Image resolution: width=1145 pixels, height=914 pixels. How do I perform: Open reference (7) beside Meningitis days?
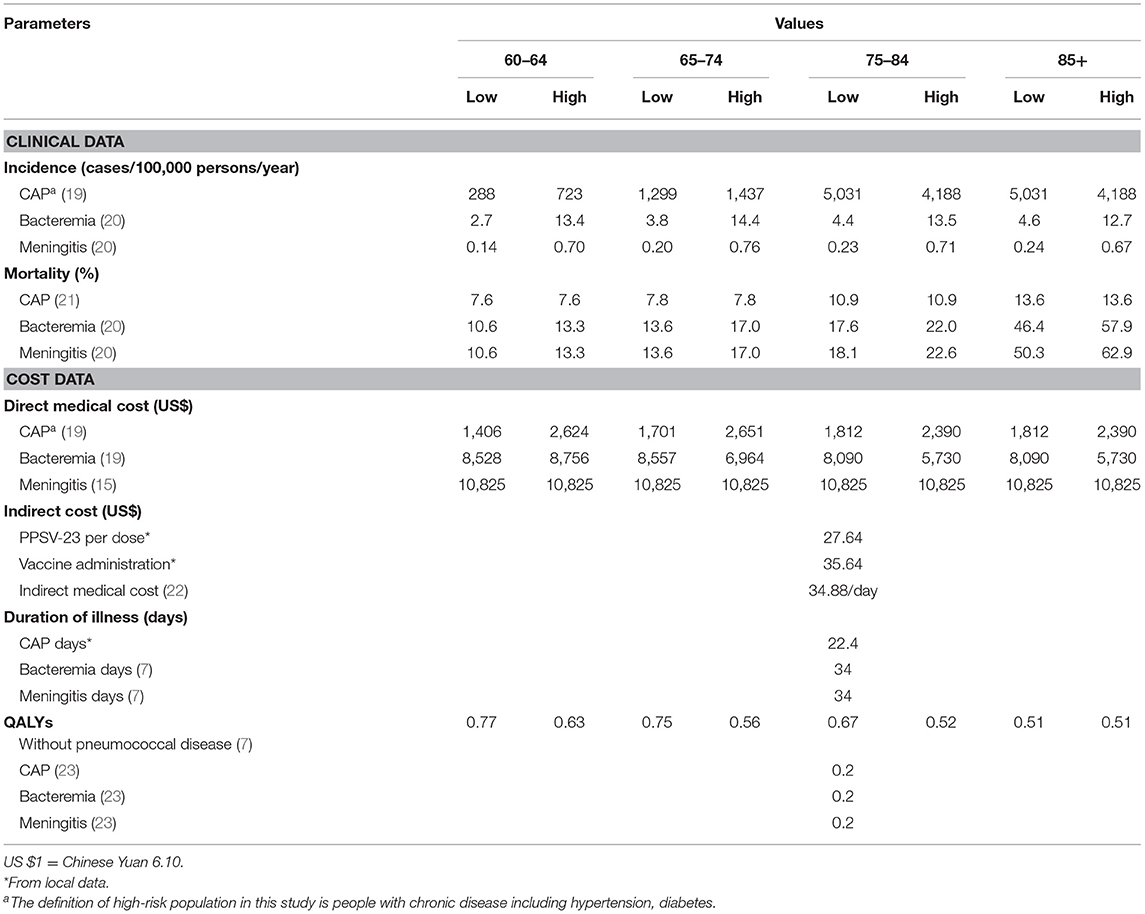(x=136, y=696)
